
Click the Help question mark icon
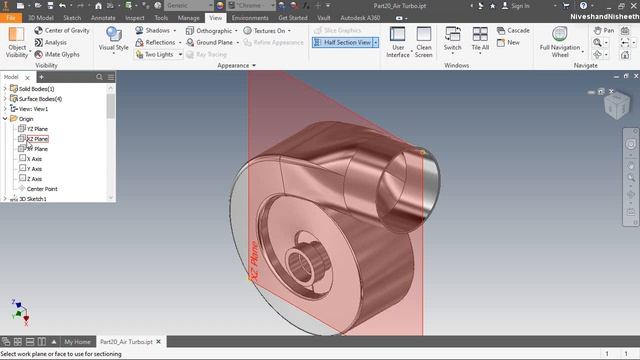583,6
